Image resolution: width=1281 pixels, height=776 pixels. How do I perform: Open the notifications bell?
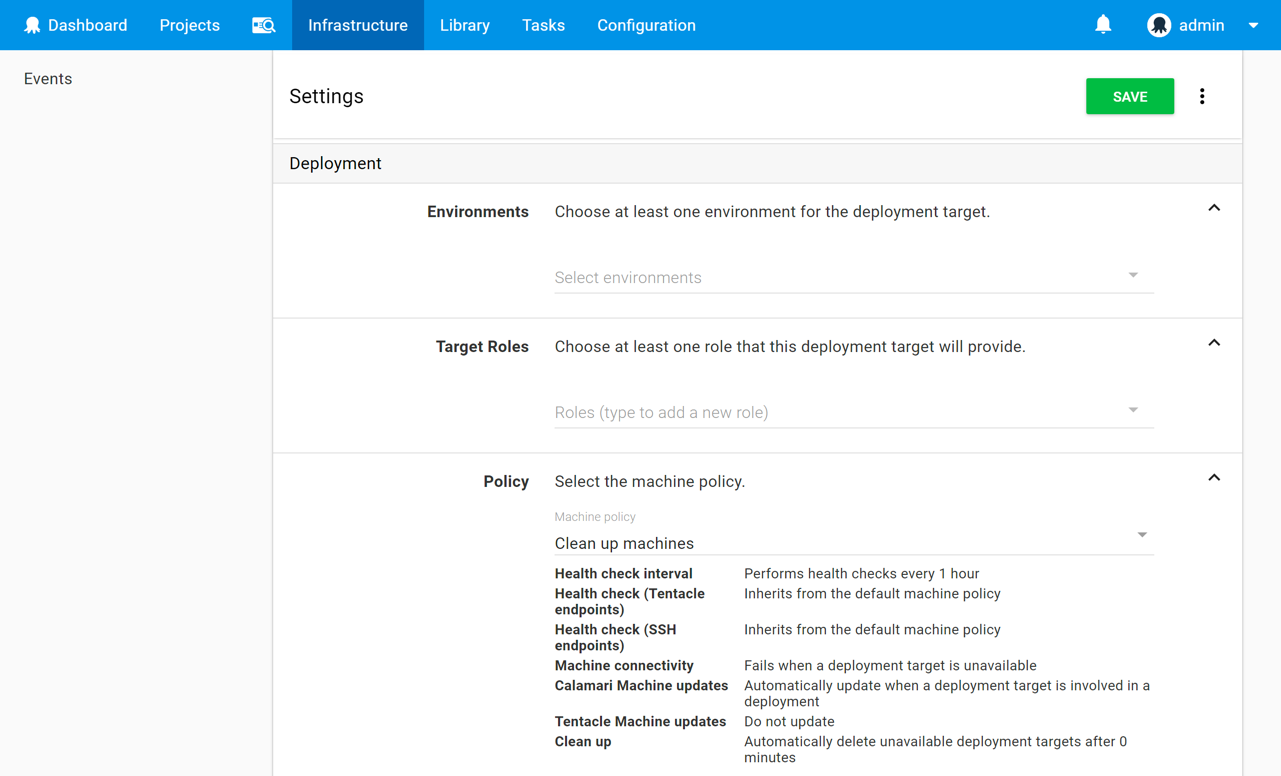click(x=1103, y=25)
